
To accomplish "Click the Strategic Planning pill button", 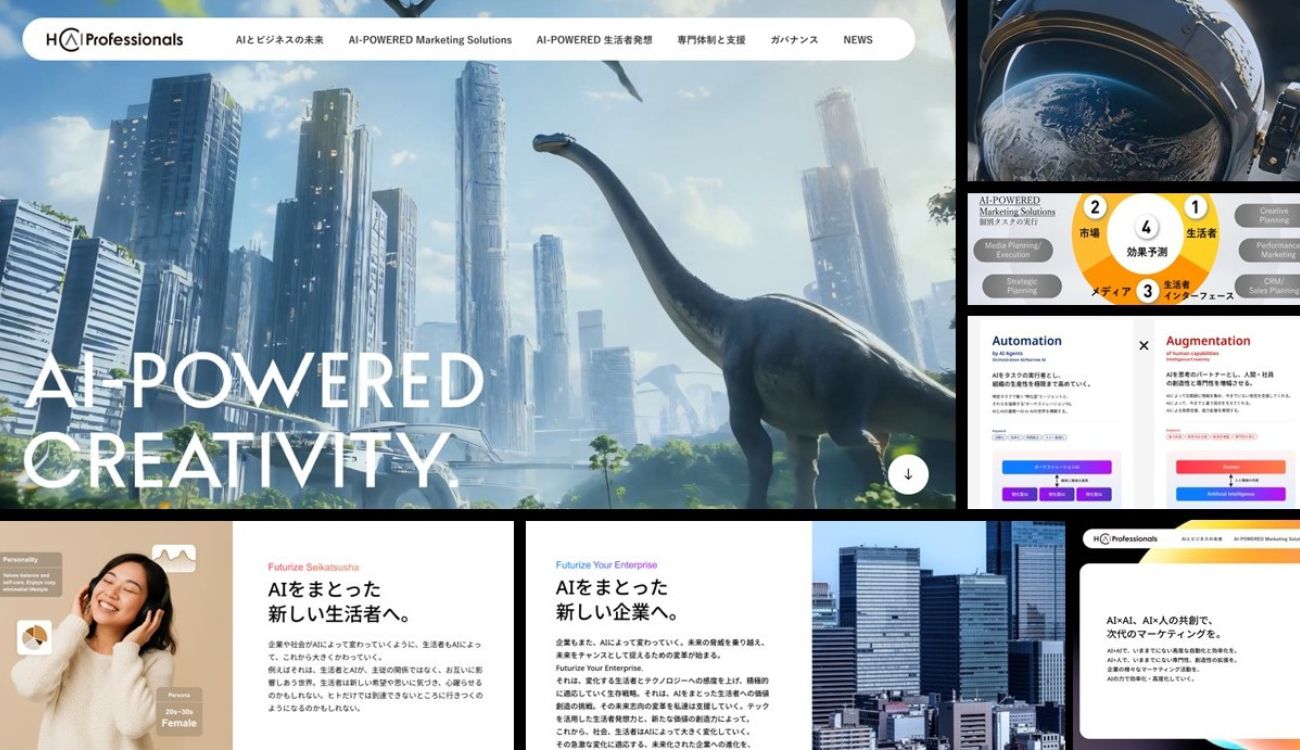I will click(x=1021, y=286).
